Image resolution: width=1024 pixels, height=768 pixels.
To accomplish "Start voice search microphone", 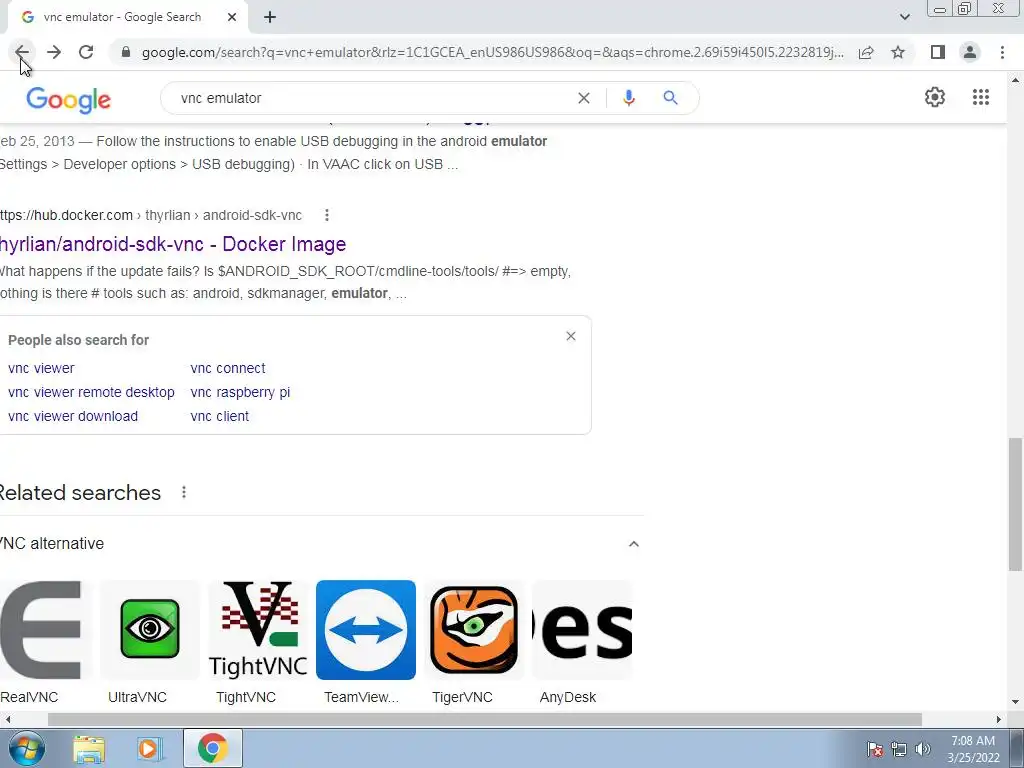I will click(628, 98).
